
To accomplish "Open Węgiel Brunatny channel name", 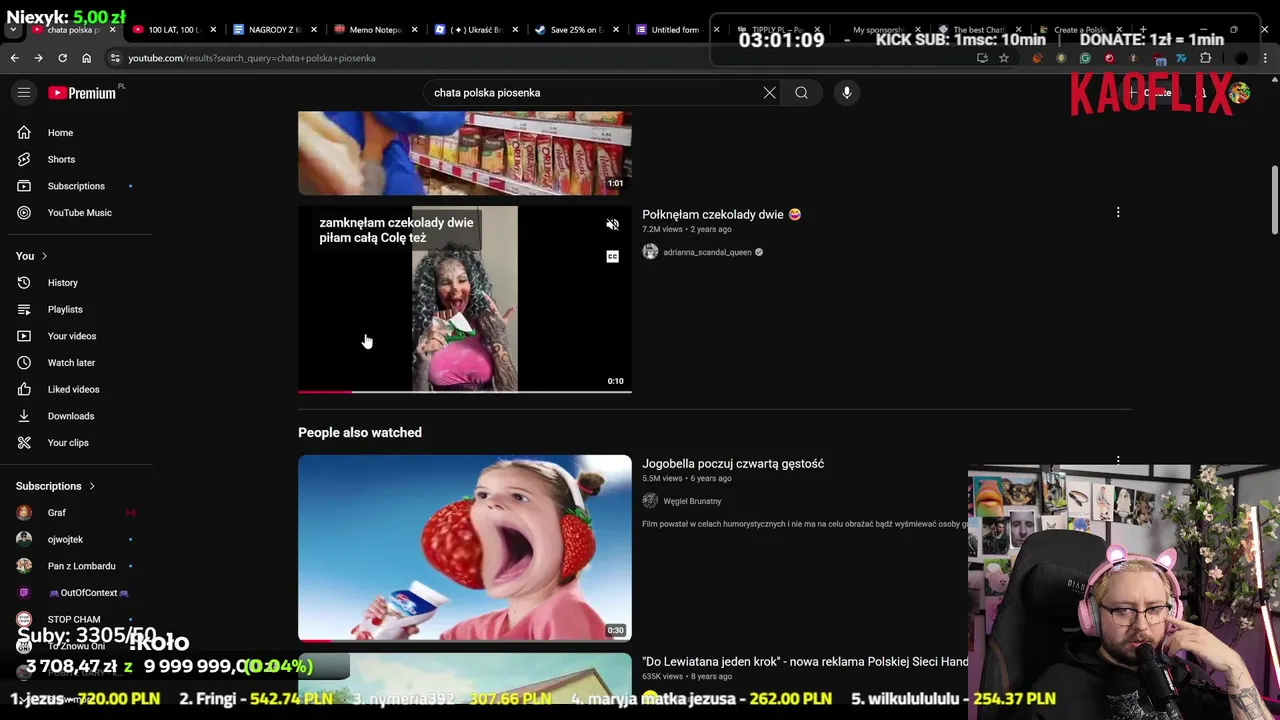I will click(x=692, y=501).
